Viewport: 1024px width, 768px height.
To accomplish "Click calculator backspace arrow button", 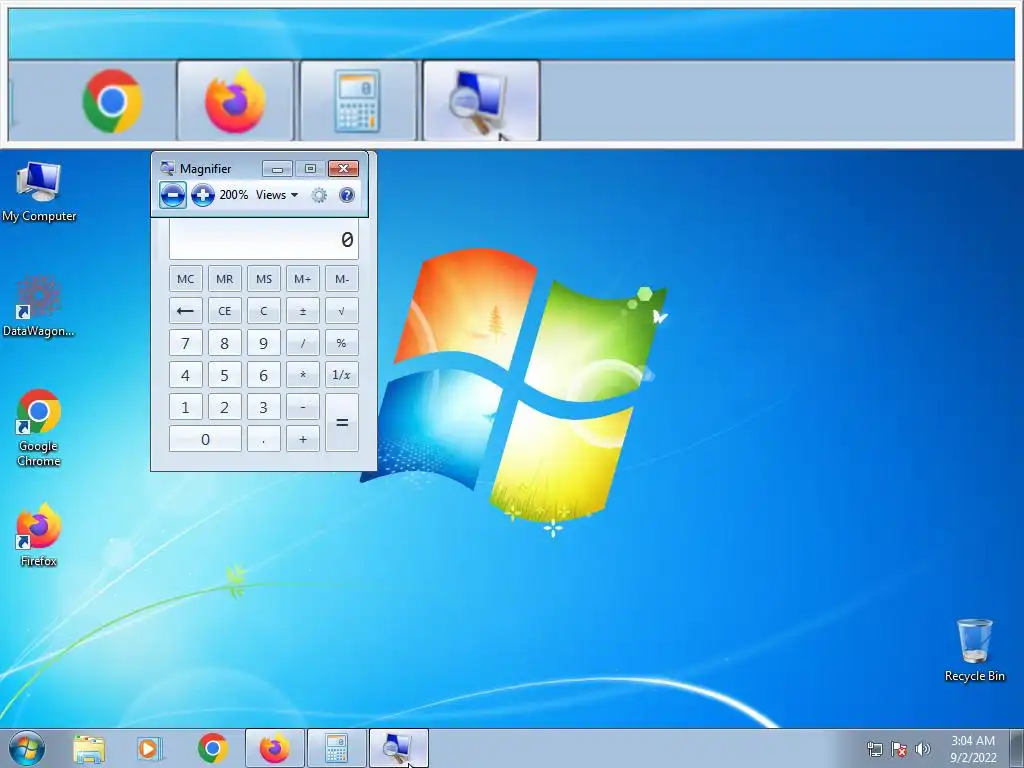I will point(185,311).
